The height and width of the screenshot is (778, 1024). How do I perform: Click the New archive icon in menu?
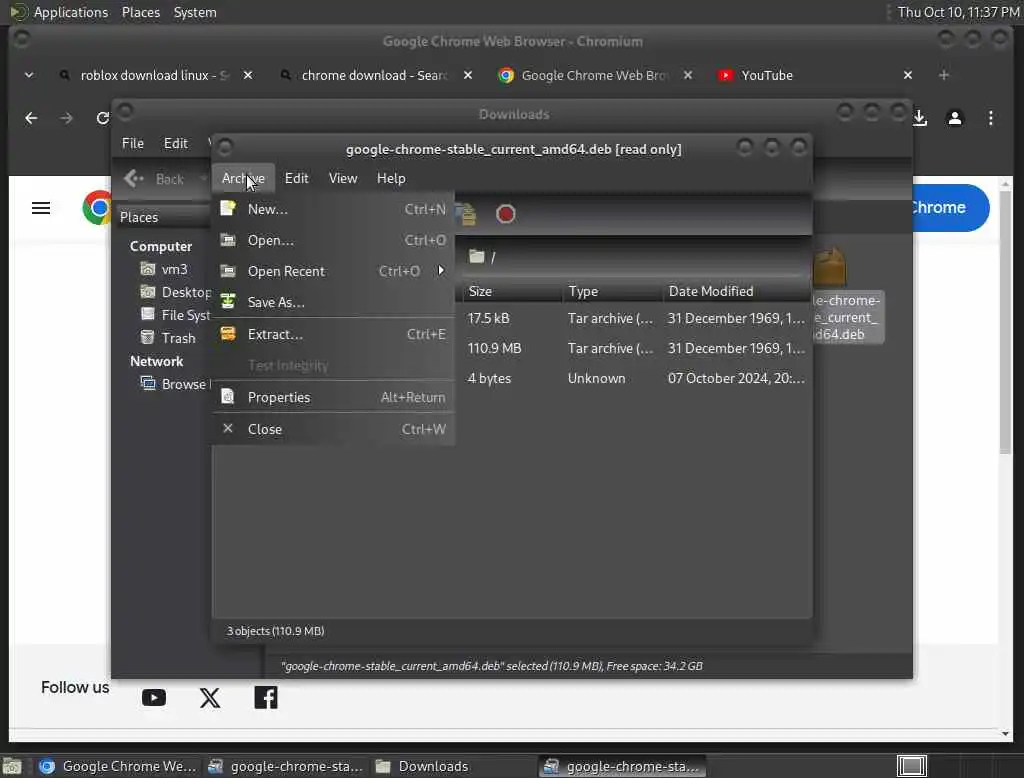click(227, 208)
